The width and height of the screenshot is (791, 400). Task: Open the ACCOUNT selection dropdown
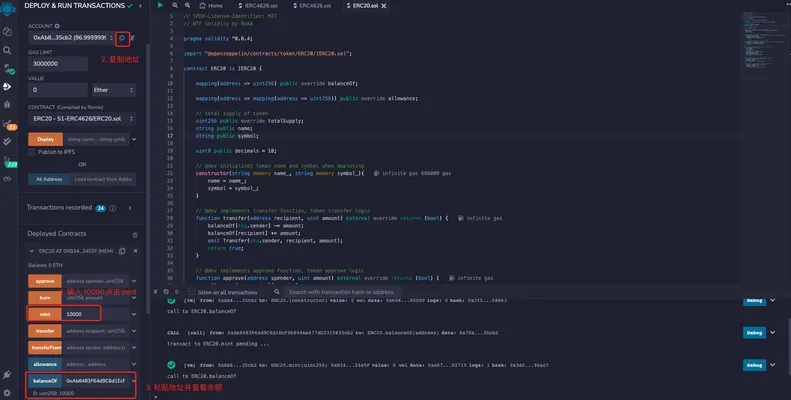72,38
